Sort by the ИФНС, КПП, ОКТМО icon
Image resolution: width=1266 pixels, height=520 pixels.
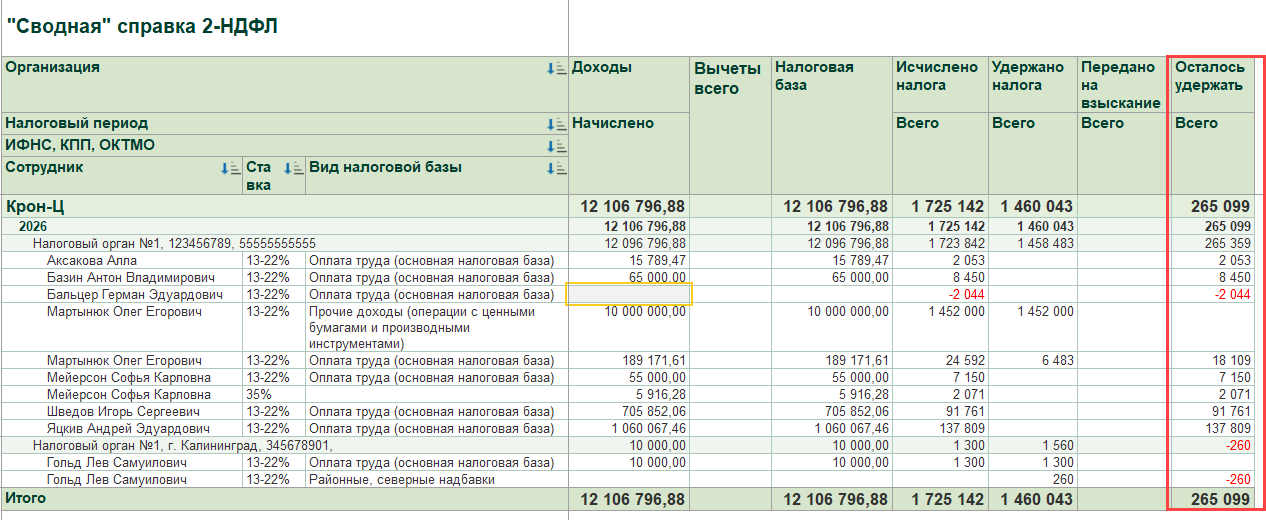click(x=557, y=146)
